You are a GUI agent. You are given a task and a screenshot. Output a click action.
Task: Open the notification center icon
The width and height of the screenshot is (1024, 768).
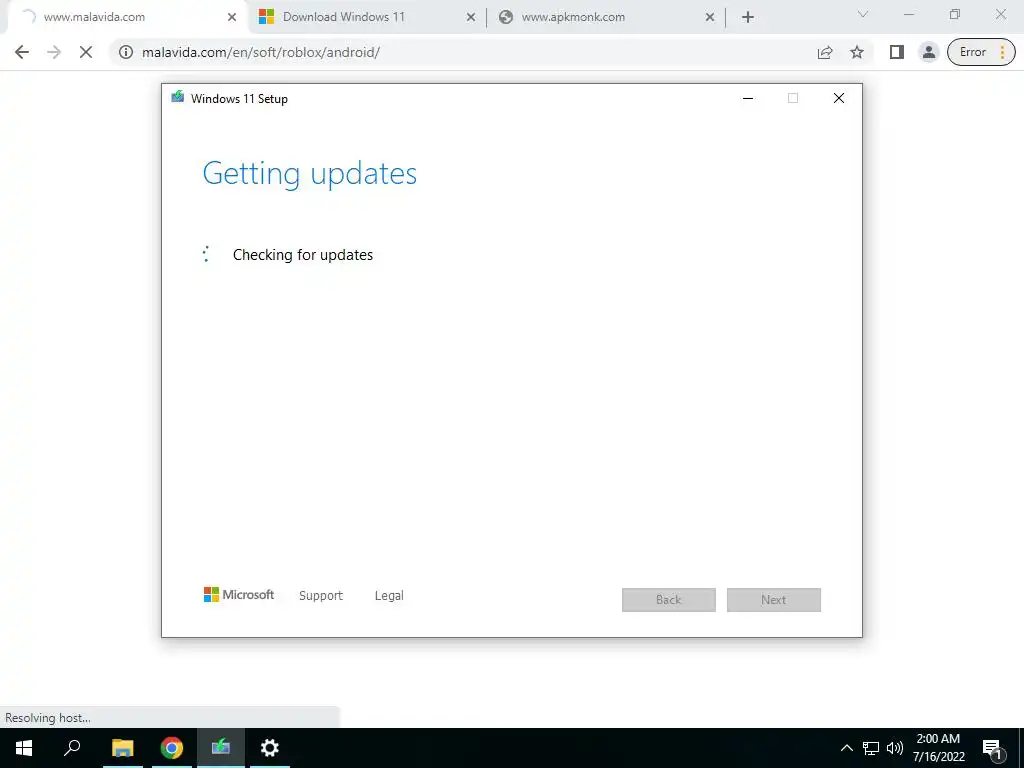tap(992, 748)
